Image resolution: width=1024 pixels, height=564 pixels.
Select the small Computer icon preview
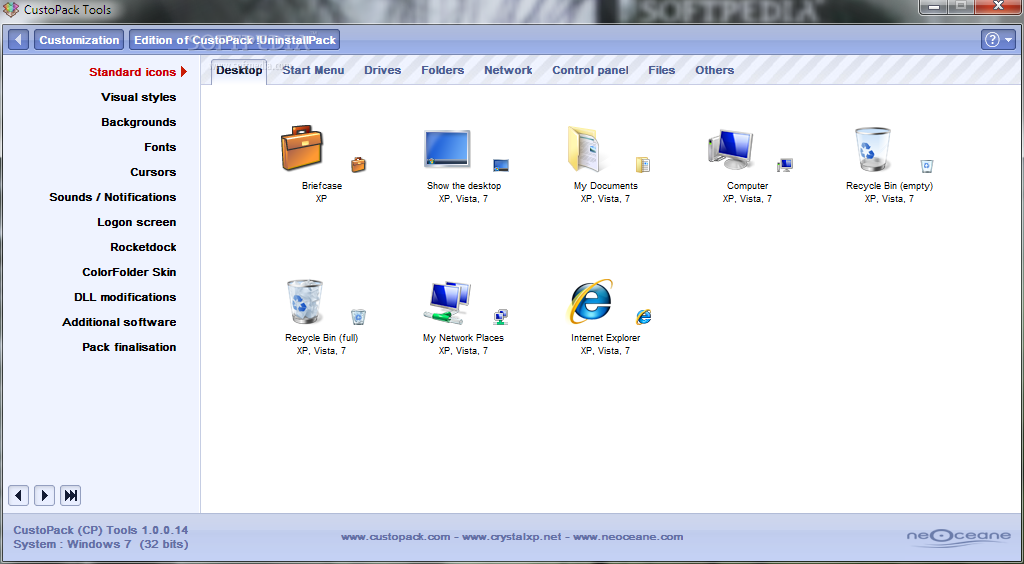tap(785, 165)
